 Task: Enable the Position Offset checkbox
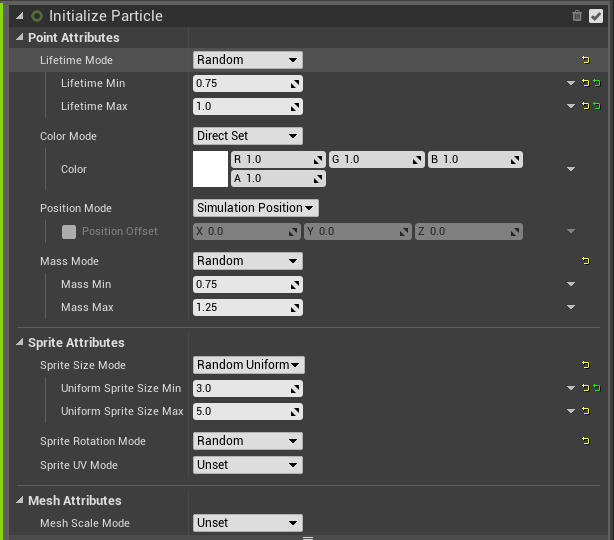69,232
